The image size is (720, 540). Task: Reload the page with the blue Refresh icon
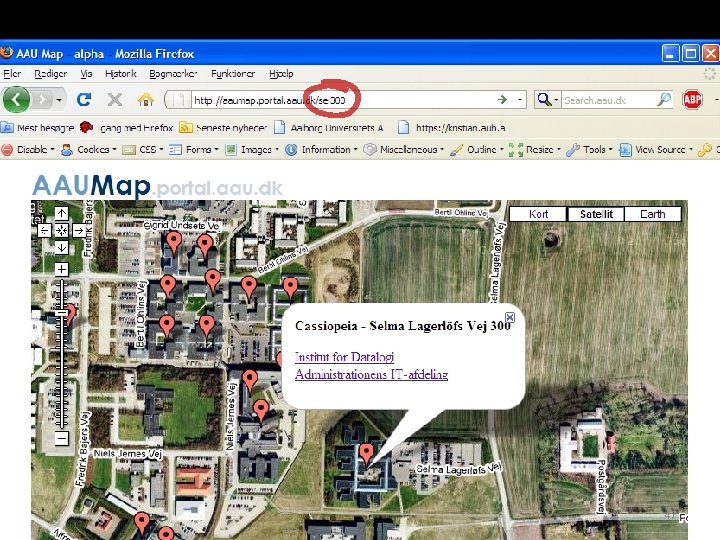pyautogui.click(x=84, y=99)
